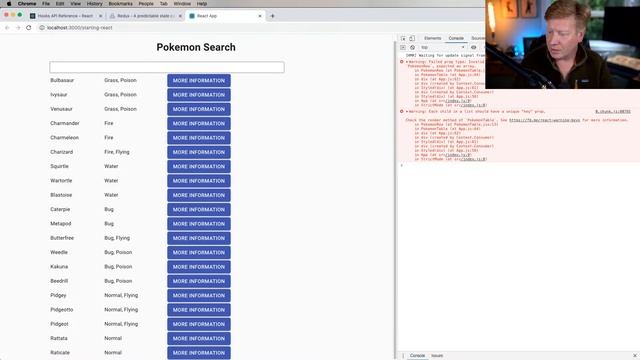The image size is (640, 360).
Task: Toggle DevTools device toolbar
Action: click(412, 38)
